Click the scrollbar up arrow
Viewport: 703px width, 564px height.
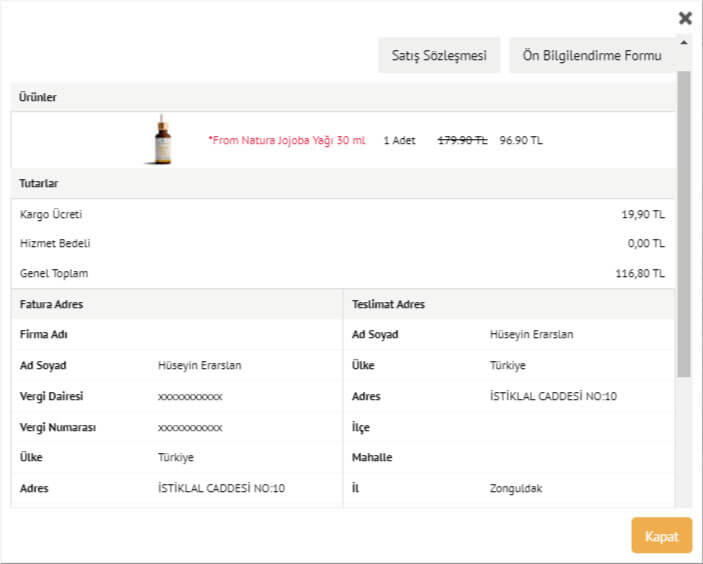pyautogui.click(x=684, y=43)
